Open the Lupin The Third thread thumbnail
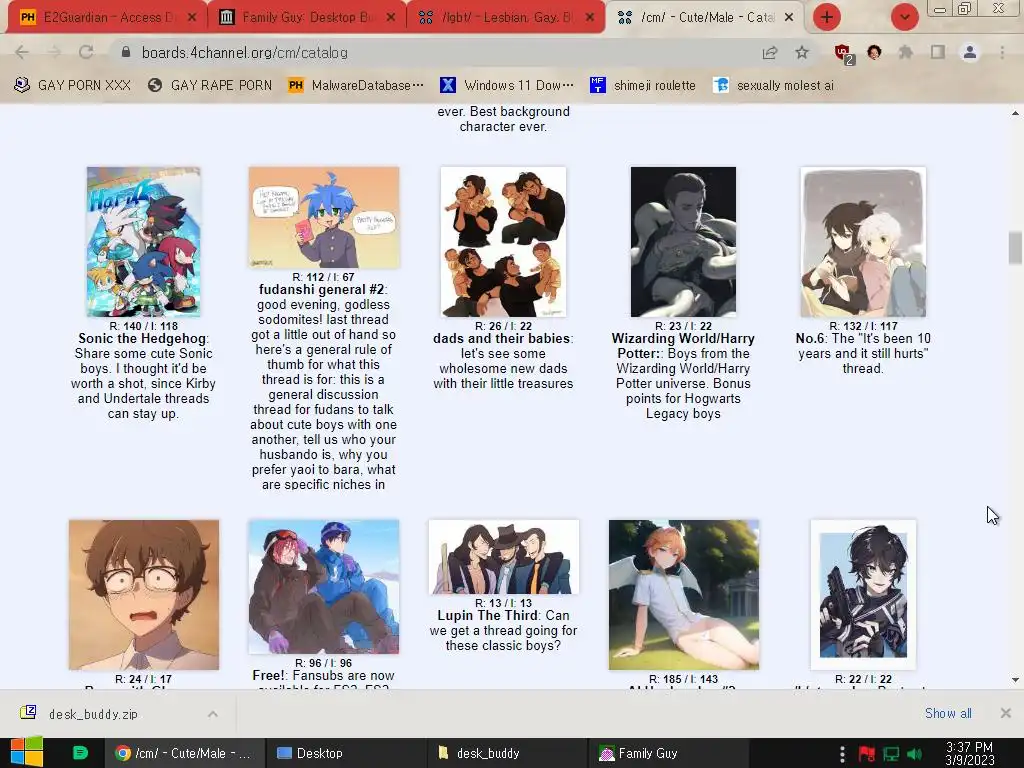 (x=504, y=557)
